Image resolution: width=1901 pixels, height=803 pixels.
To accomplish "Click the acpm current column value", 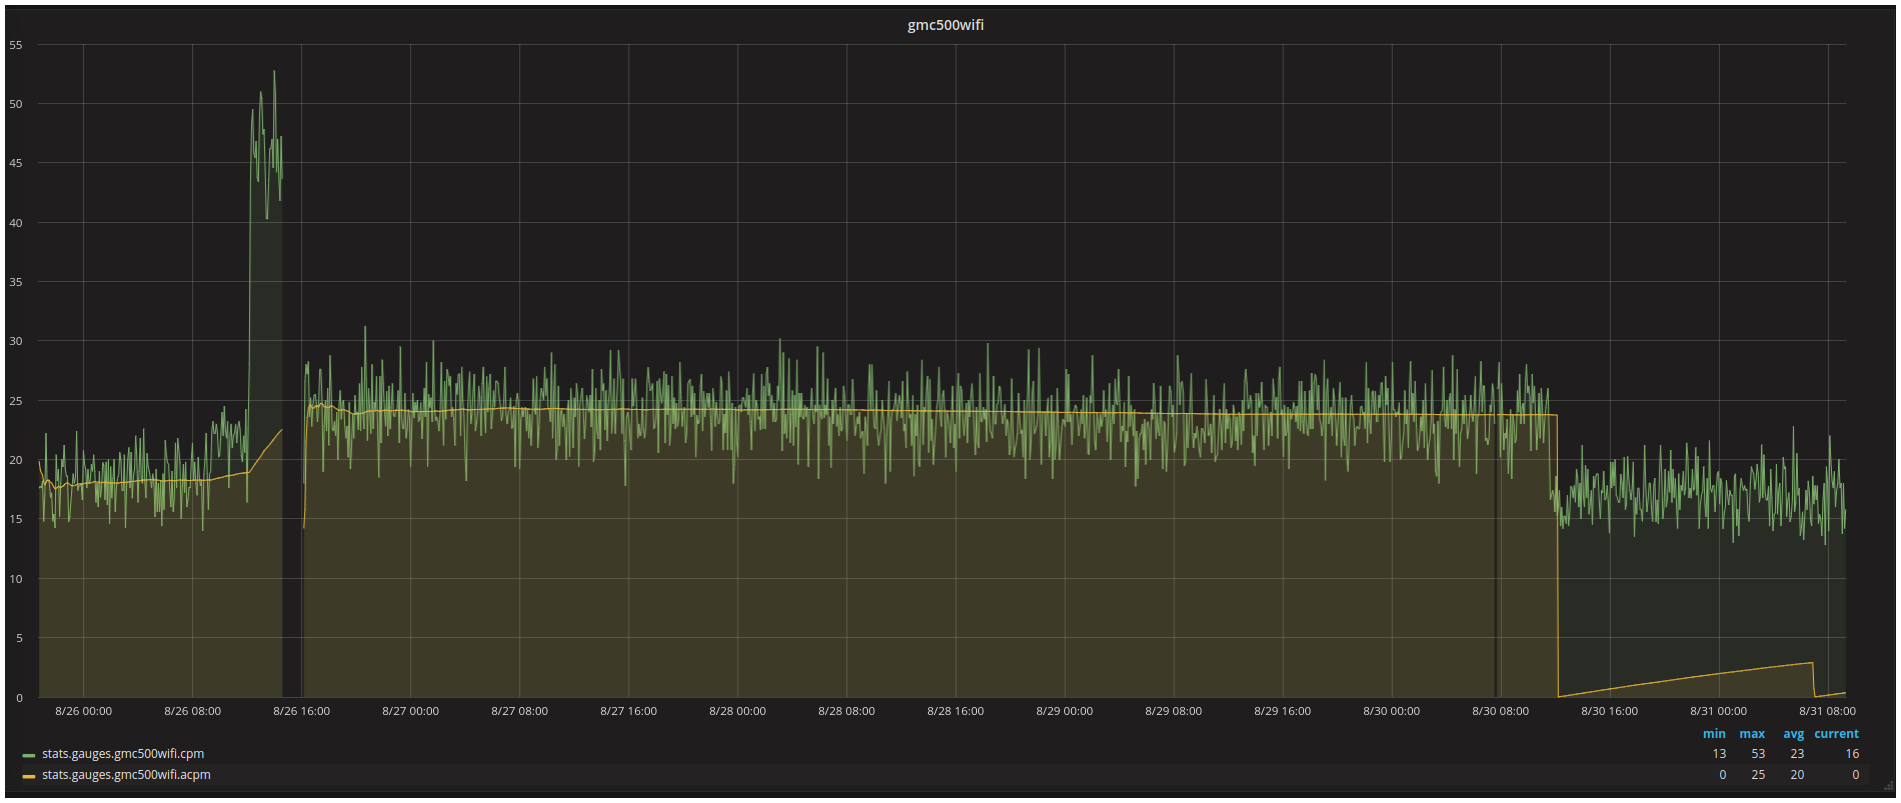I will coord(1856,775).
